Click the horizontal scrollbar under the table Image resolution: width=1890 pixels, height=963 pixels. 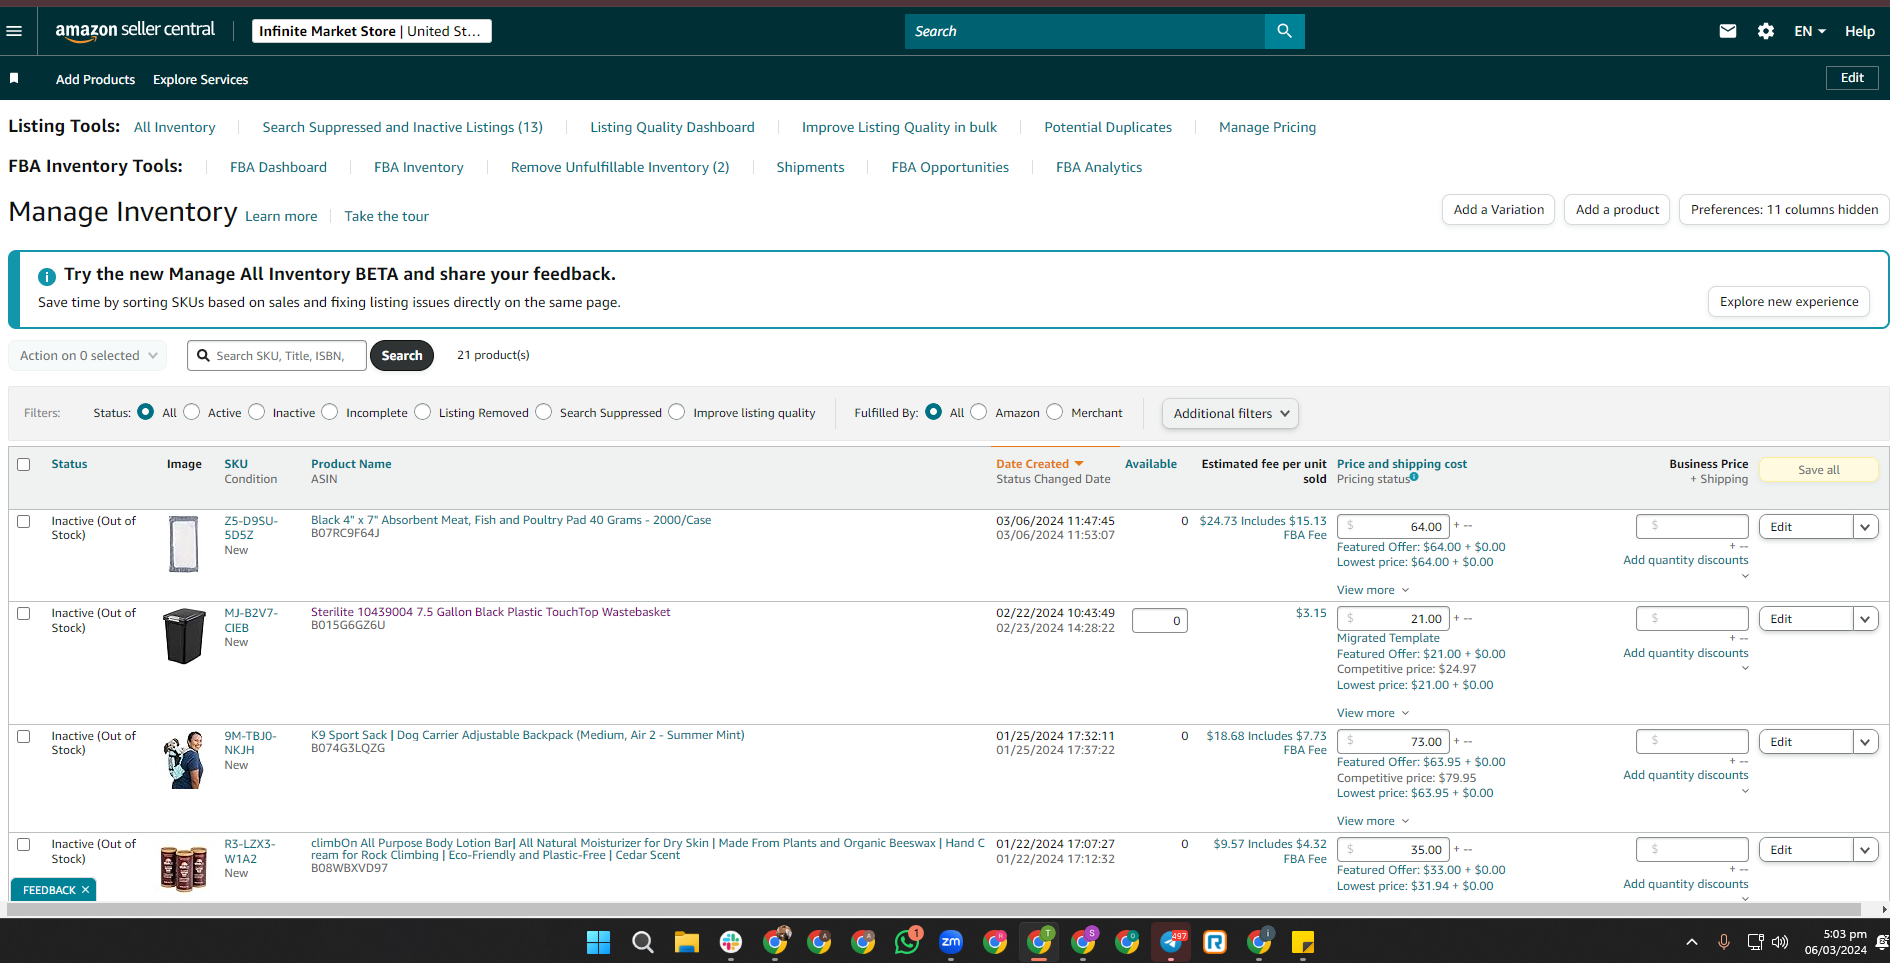934,909
